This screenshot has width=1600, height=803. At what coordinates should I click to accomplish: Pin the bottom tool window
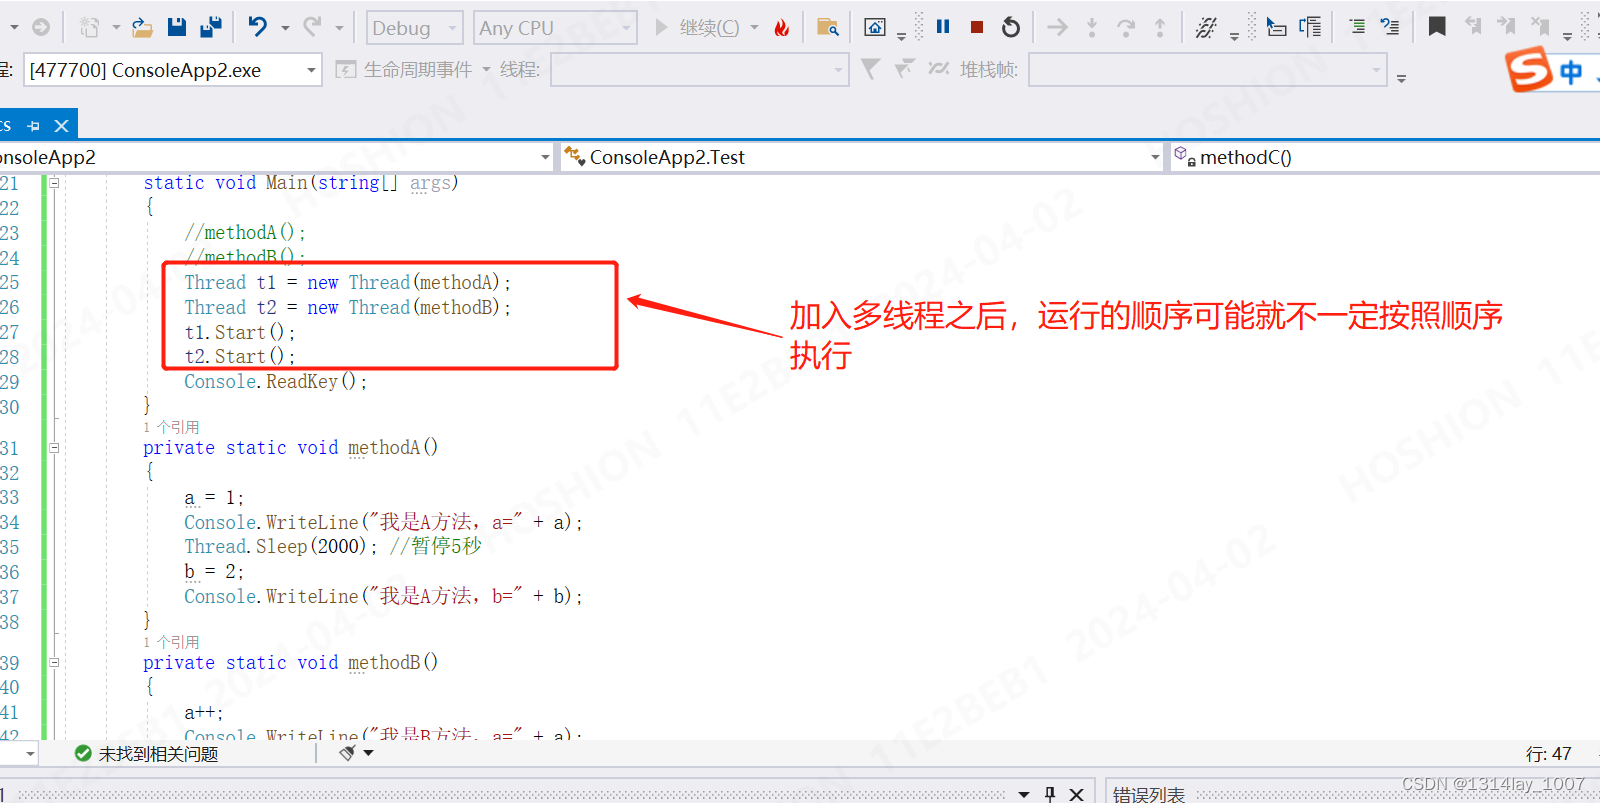click(x=1050, y=794)
